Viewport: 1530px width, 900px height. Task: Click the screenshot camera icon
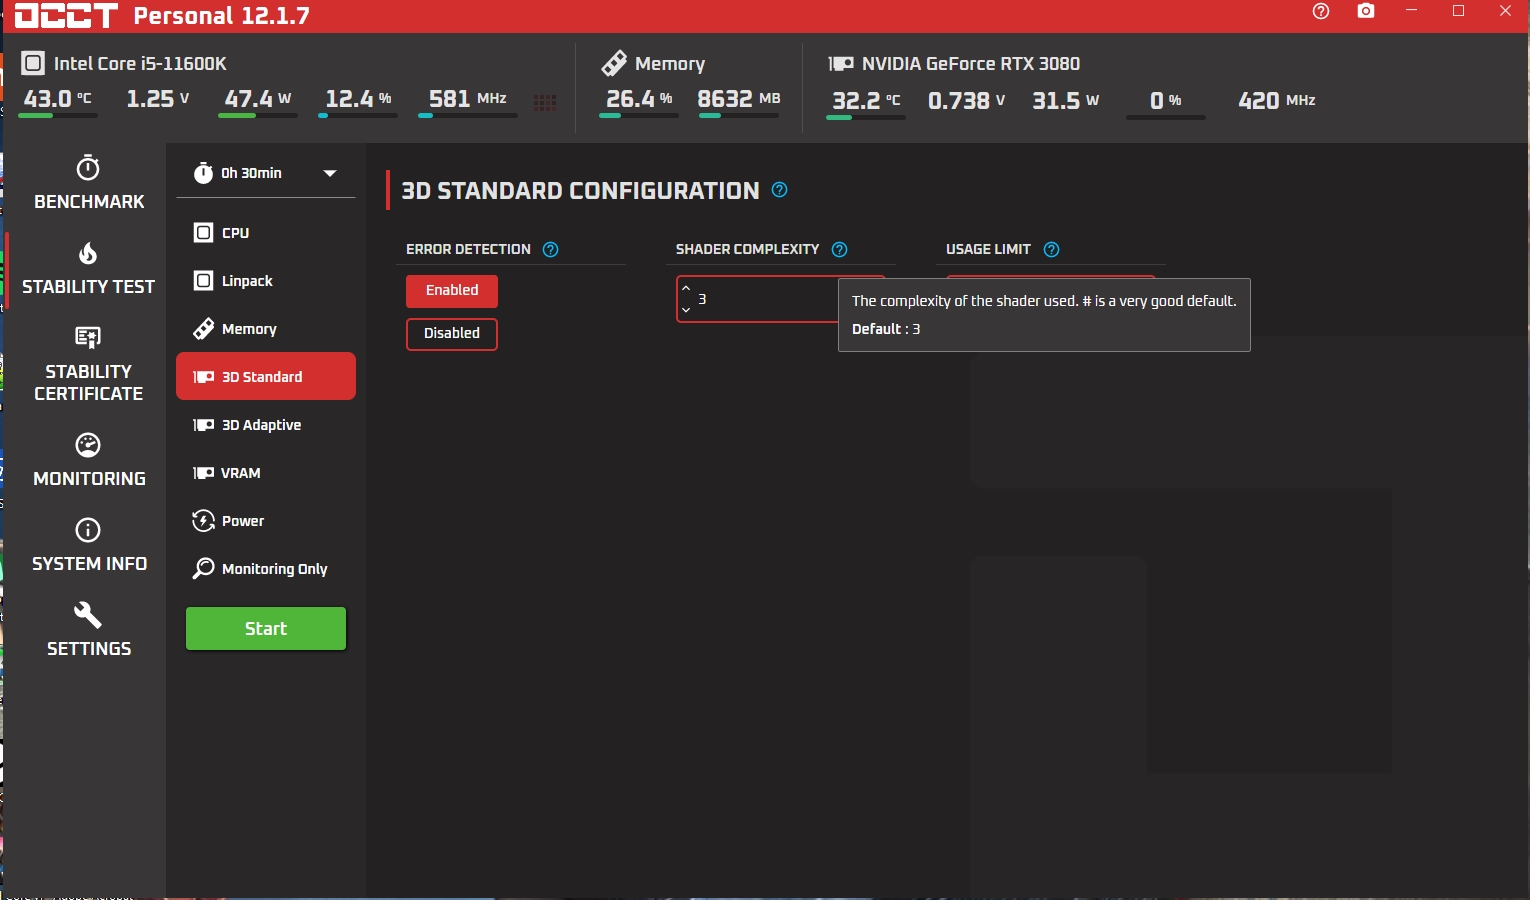point(1366,12)
